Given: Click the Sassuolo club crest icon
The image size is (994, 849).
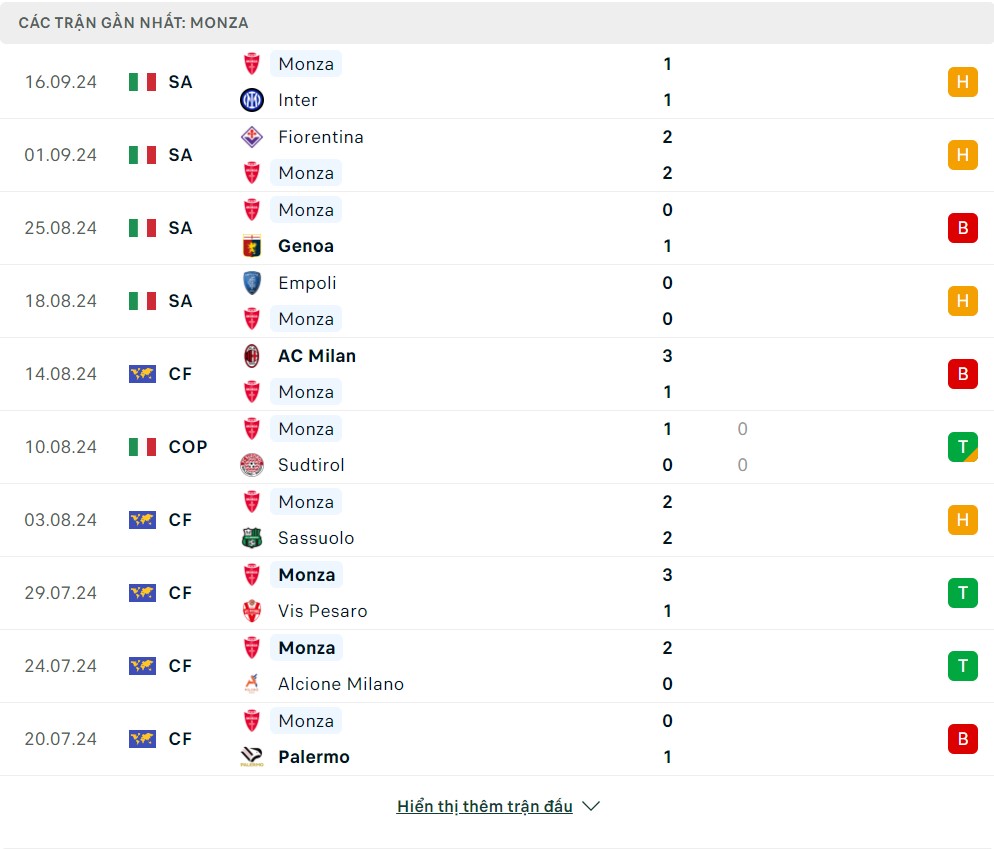Looking at the screenshot, I should (x=252, y=538).
